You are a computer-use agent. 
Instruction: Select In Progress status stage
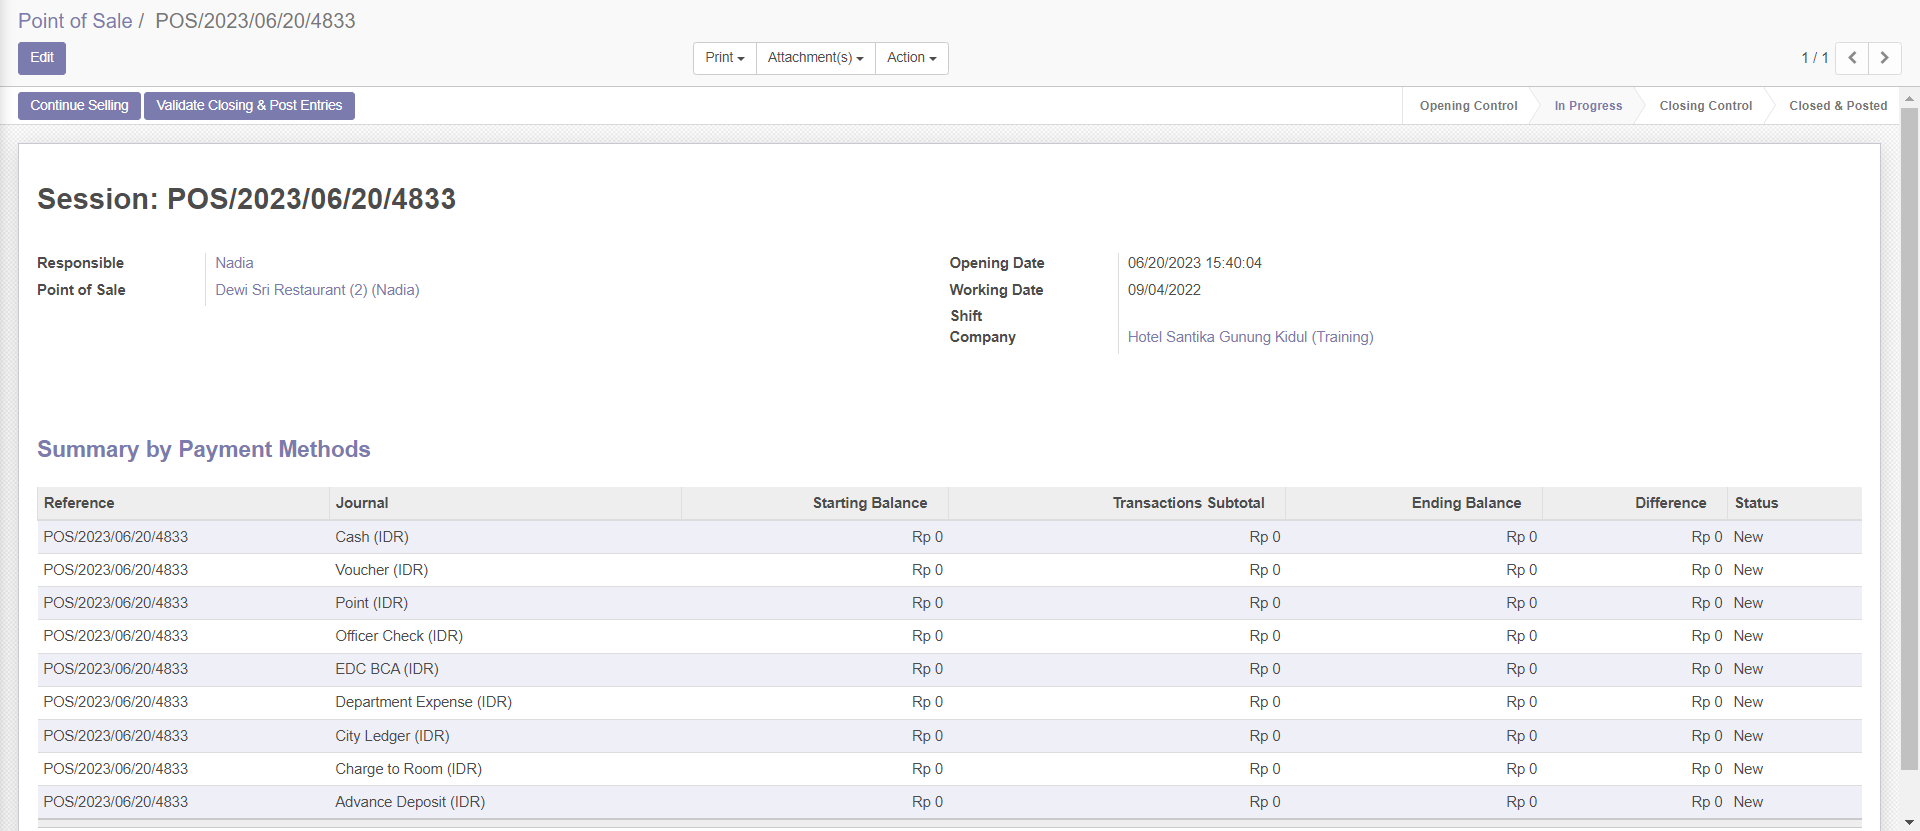click(x=1588, y=106)
